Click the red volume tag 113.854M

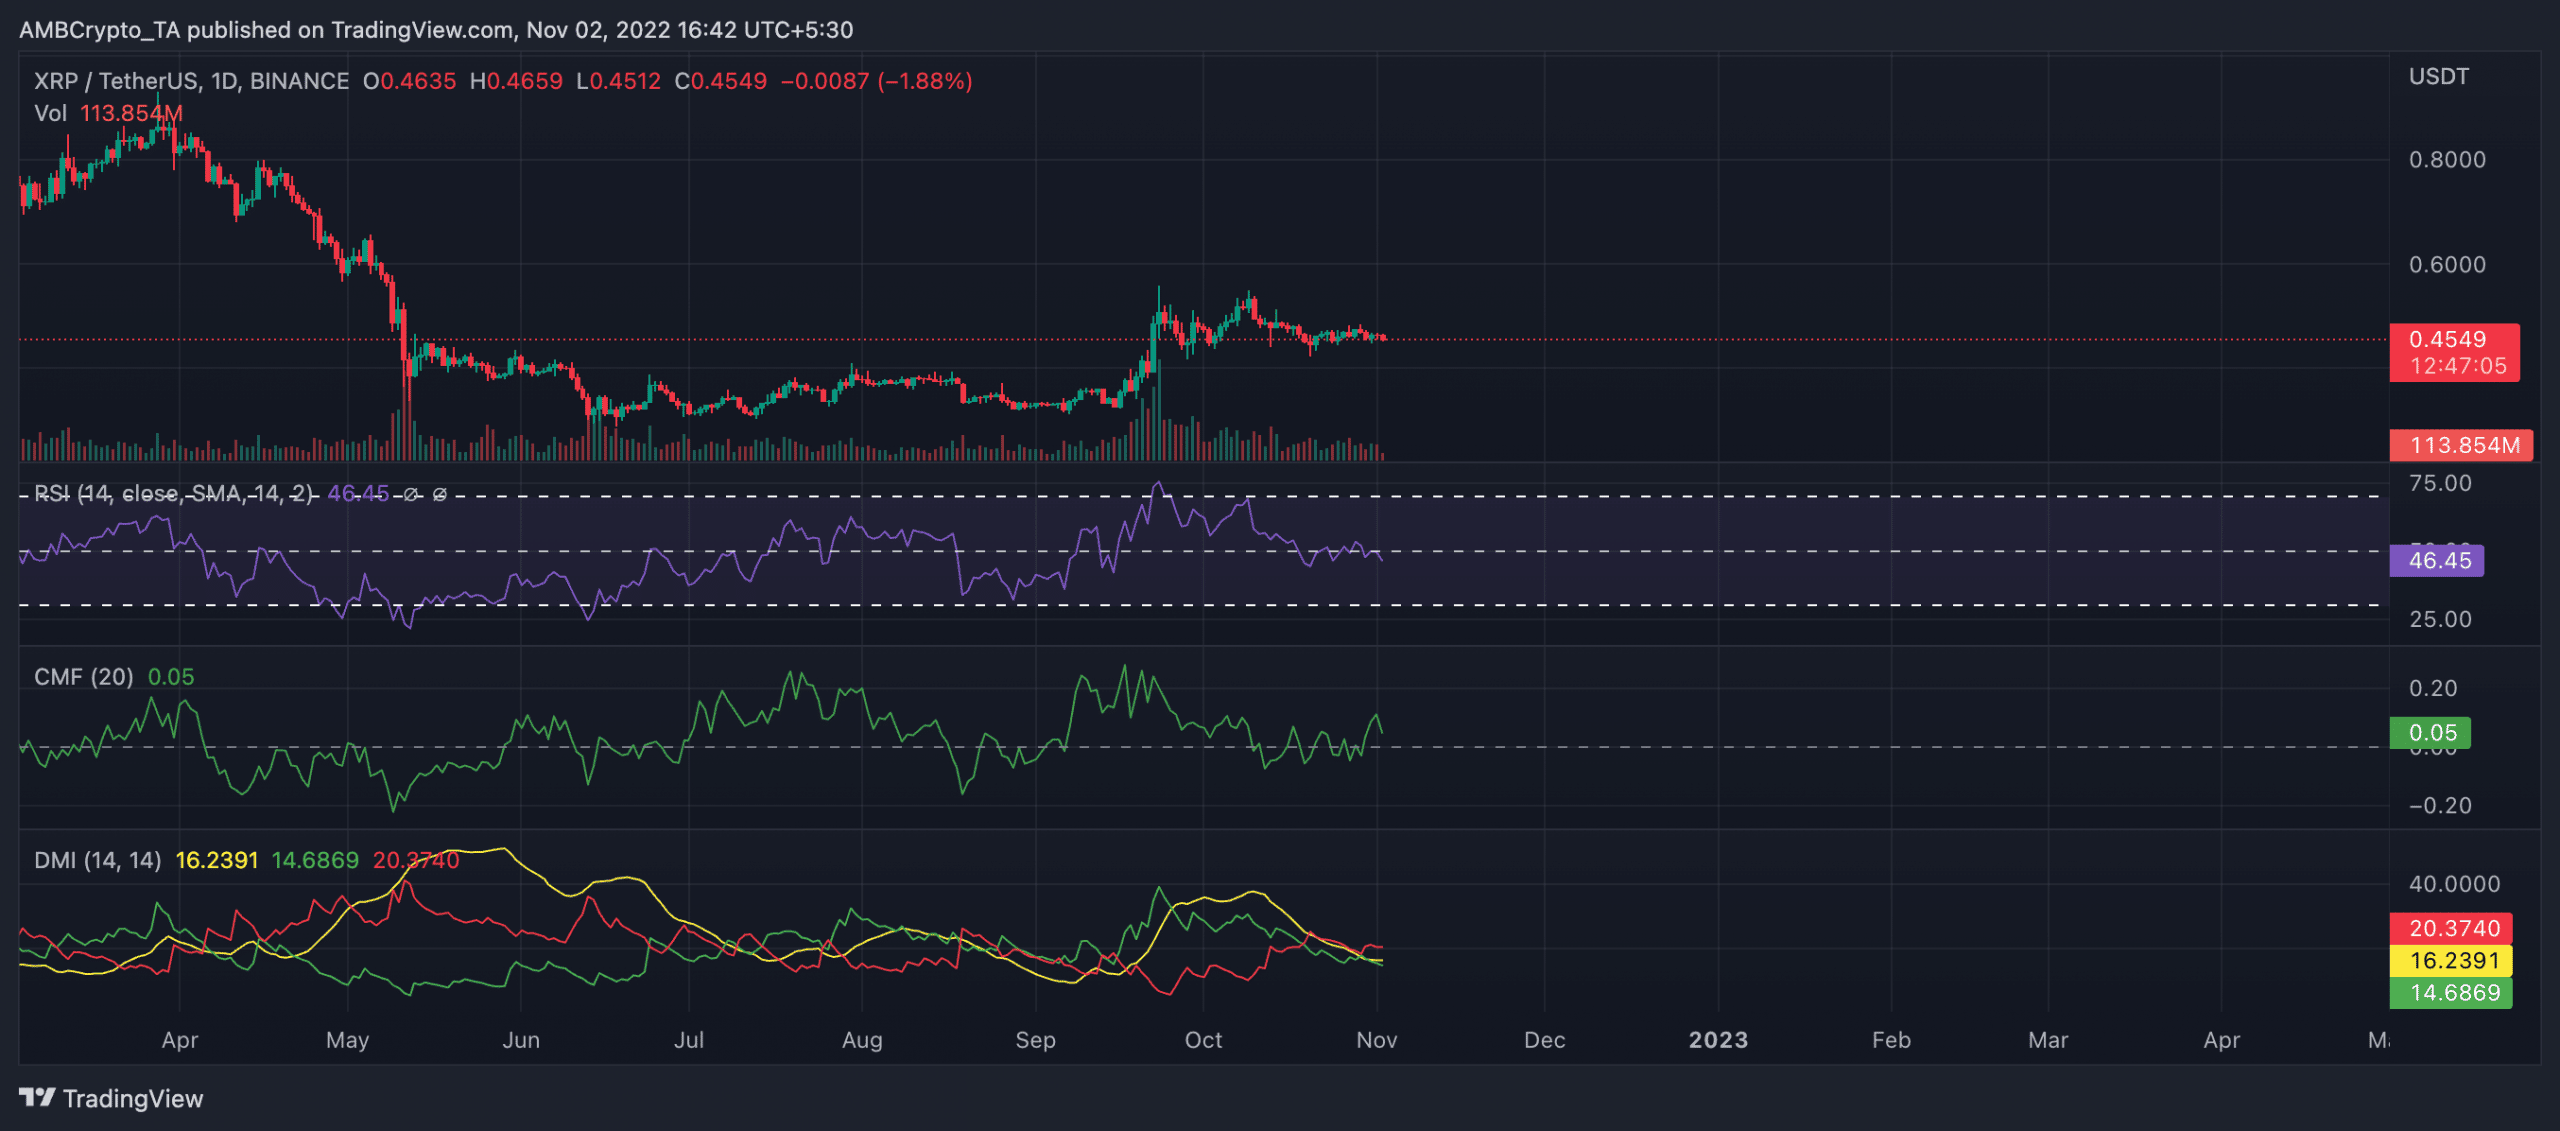pyautogui.click(x=2461, y=445)
